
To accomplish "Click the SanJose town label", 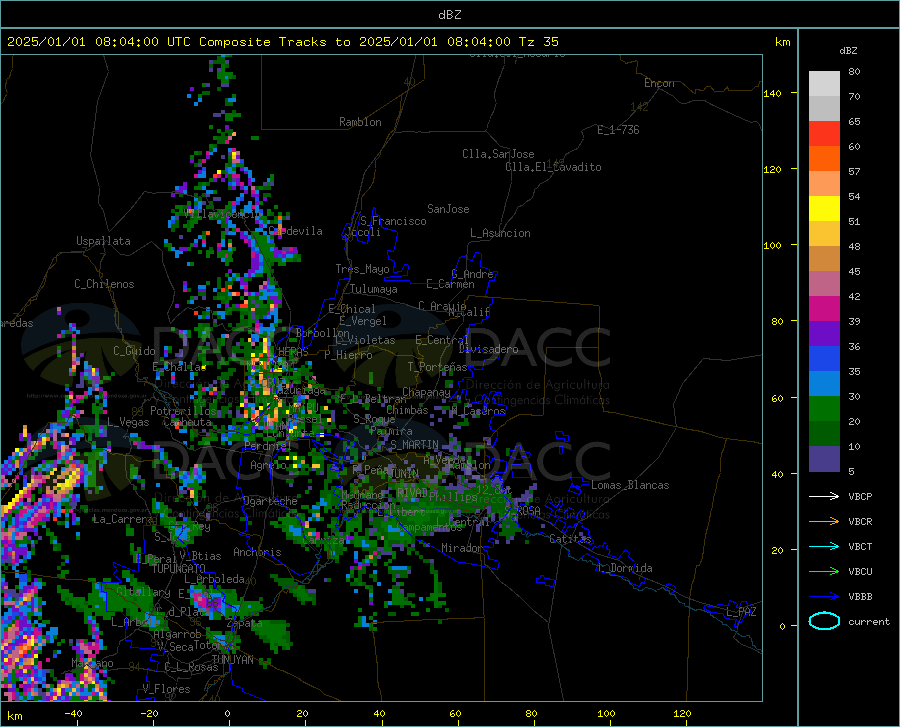I will pos(448,209).
